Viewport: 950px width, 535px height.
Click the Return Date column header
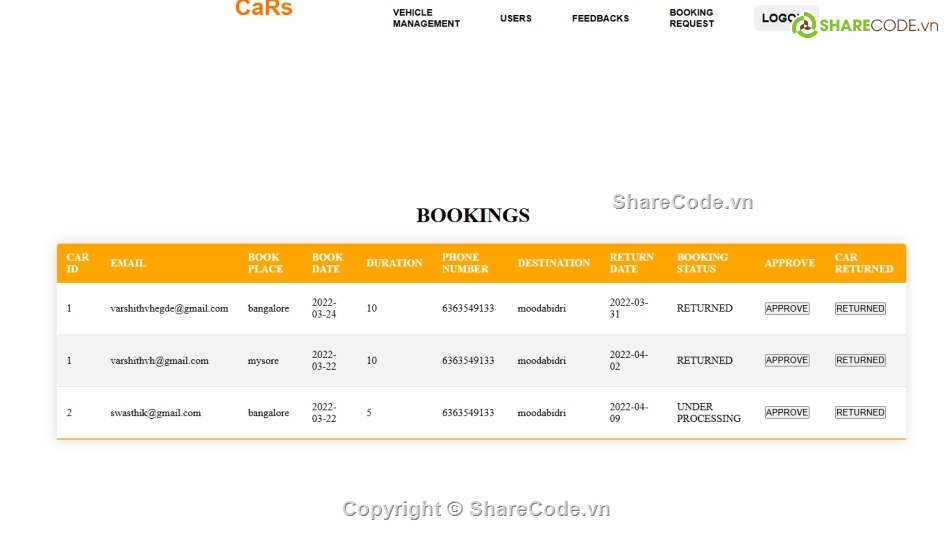pyautogui.click(x=631, y=263)
